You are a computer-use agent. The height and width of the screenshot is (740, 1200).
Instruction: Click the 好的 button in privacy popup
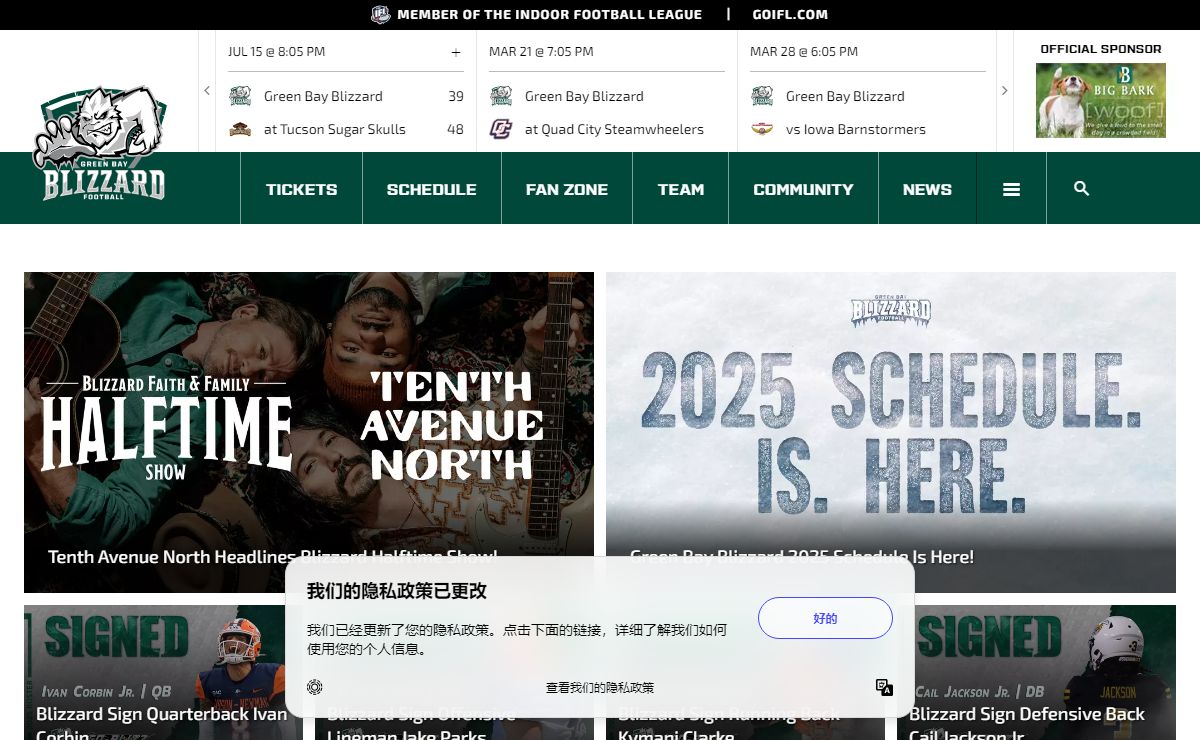point(825,618)
